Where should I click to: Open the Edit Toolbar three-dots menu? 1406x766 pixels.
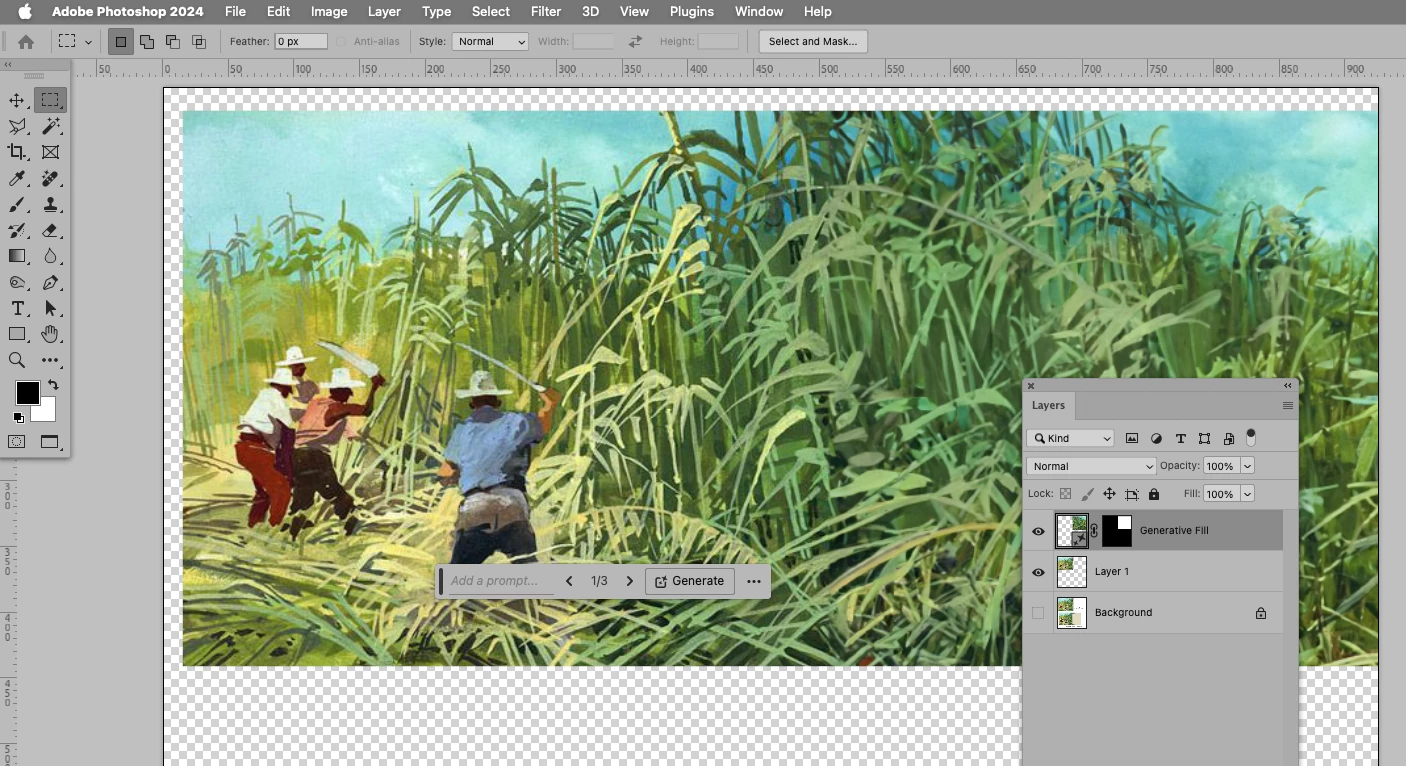(x=50, y=360)
